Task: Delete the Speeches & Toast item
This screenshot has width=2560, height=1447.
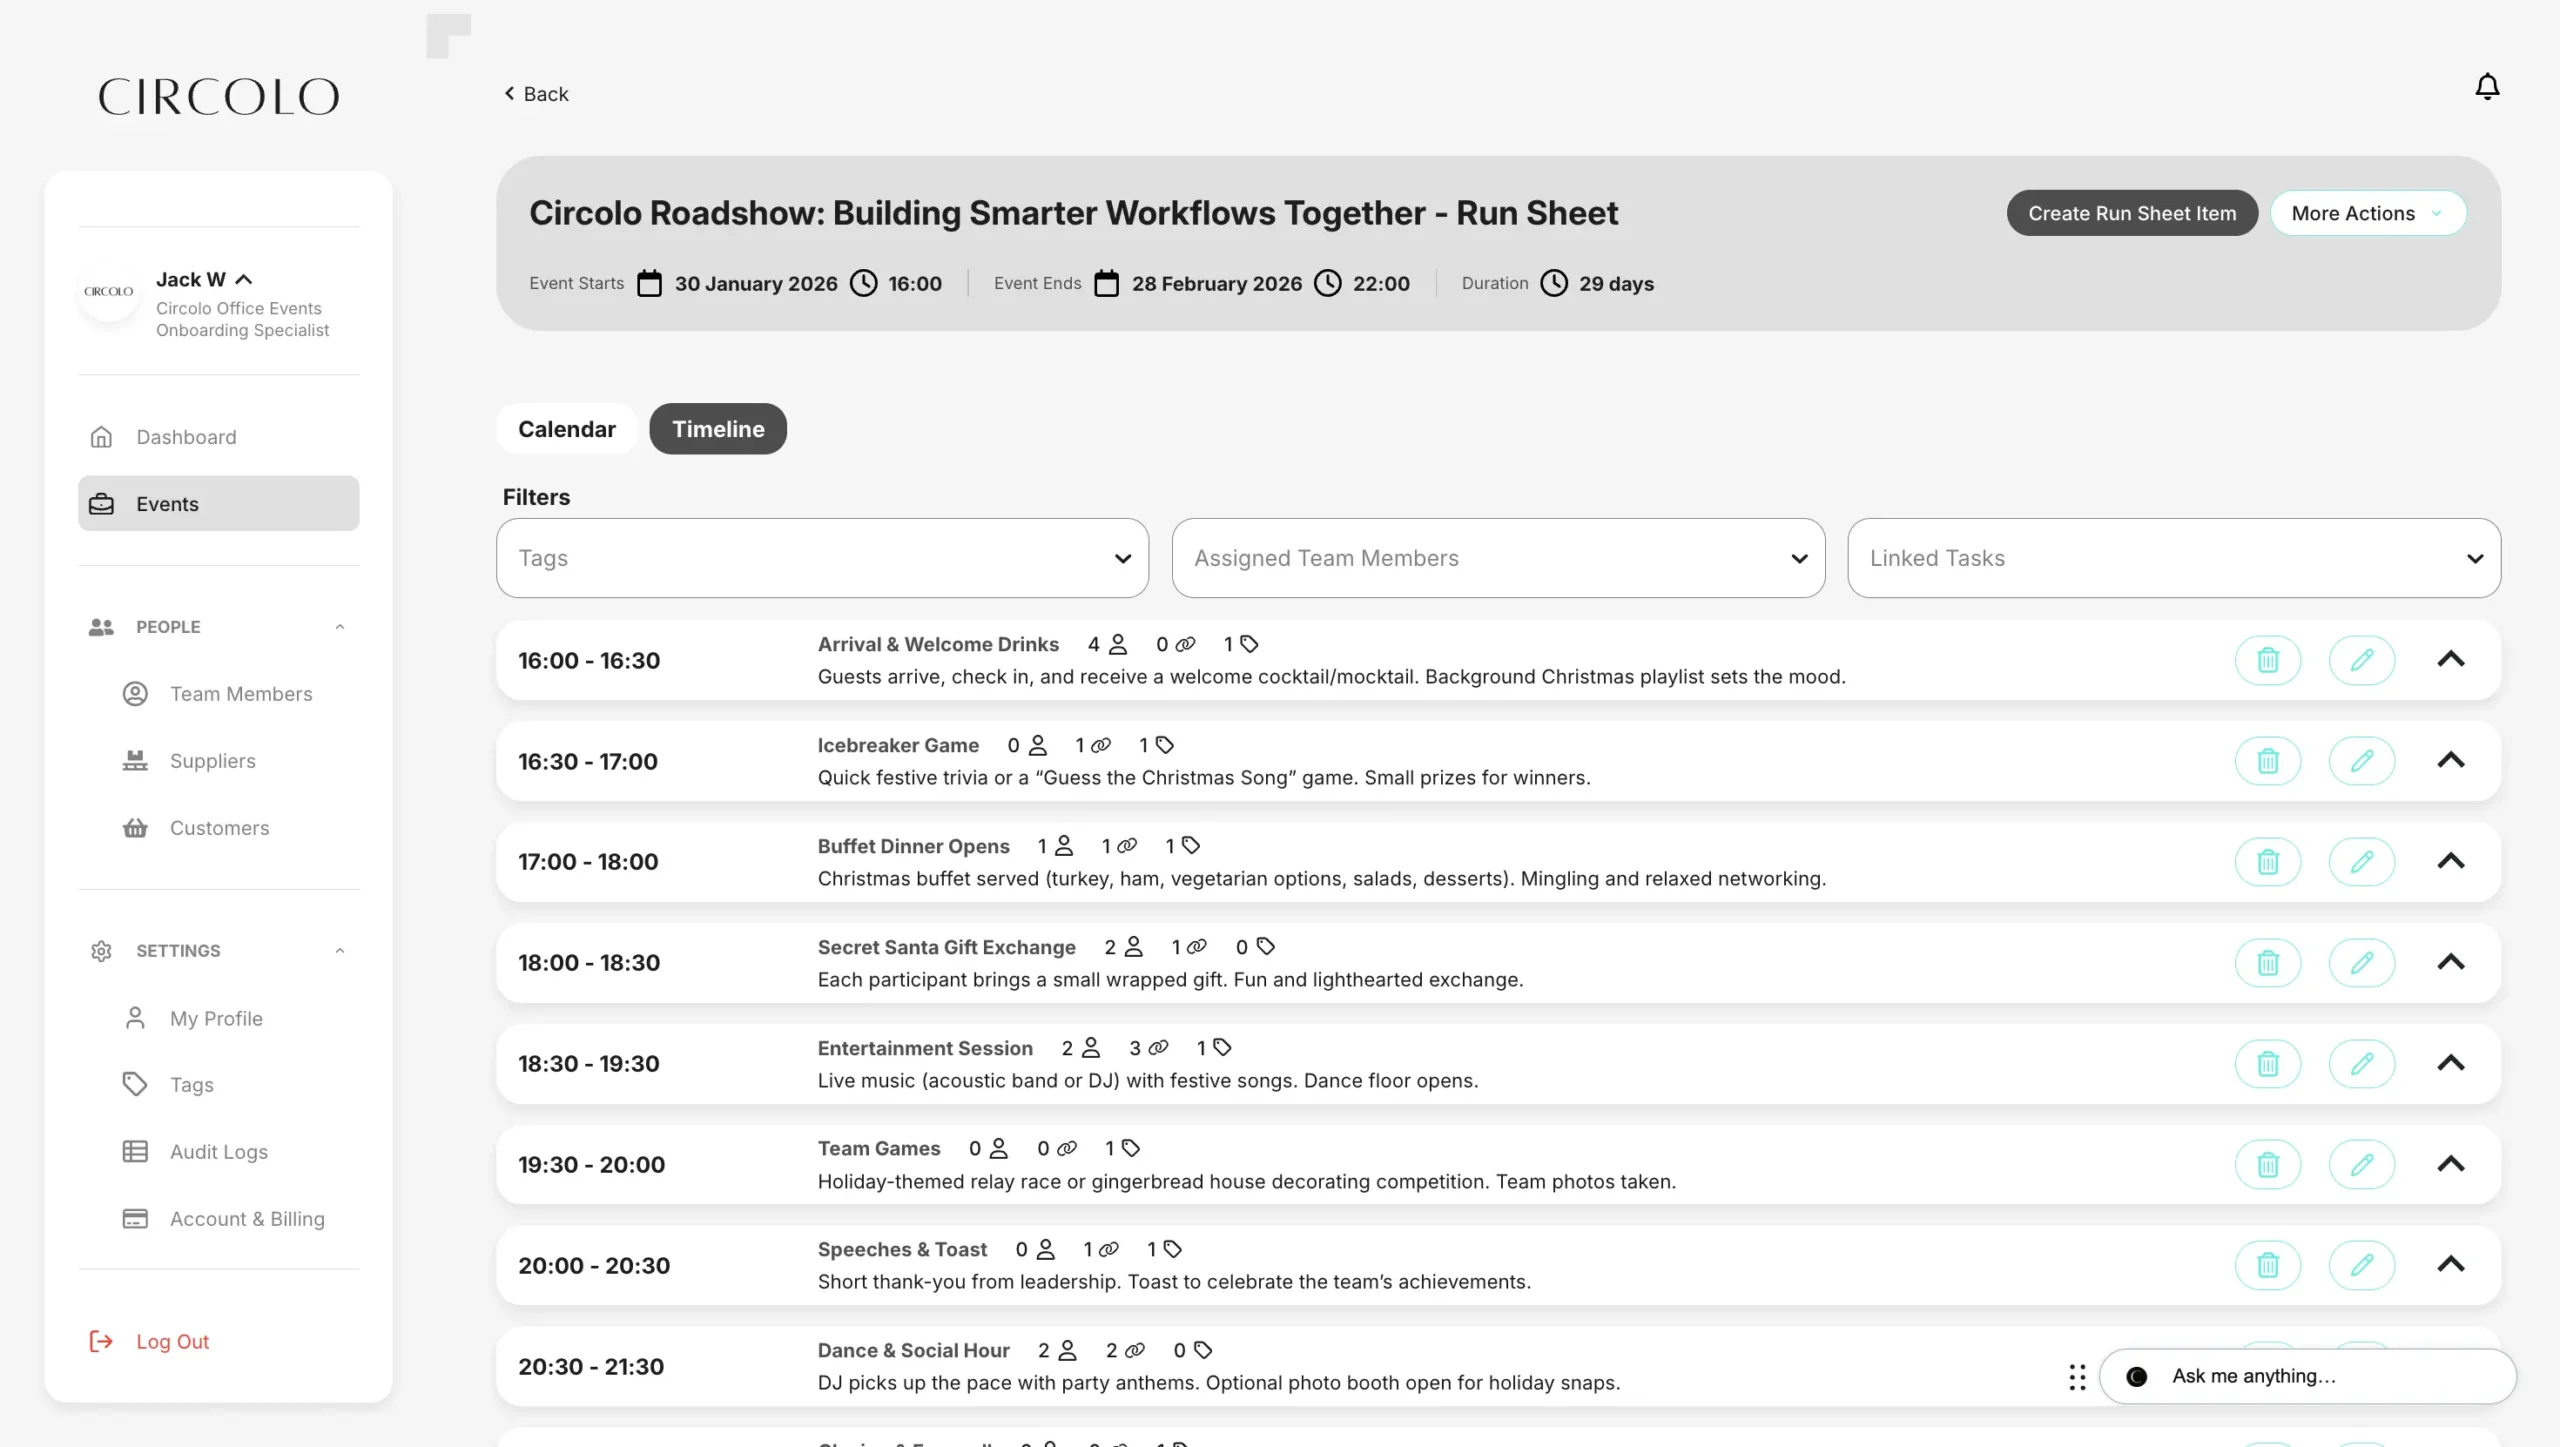Action: [2267, 1266]
